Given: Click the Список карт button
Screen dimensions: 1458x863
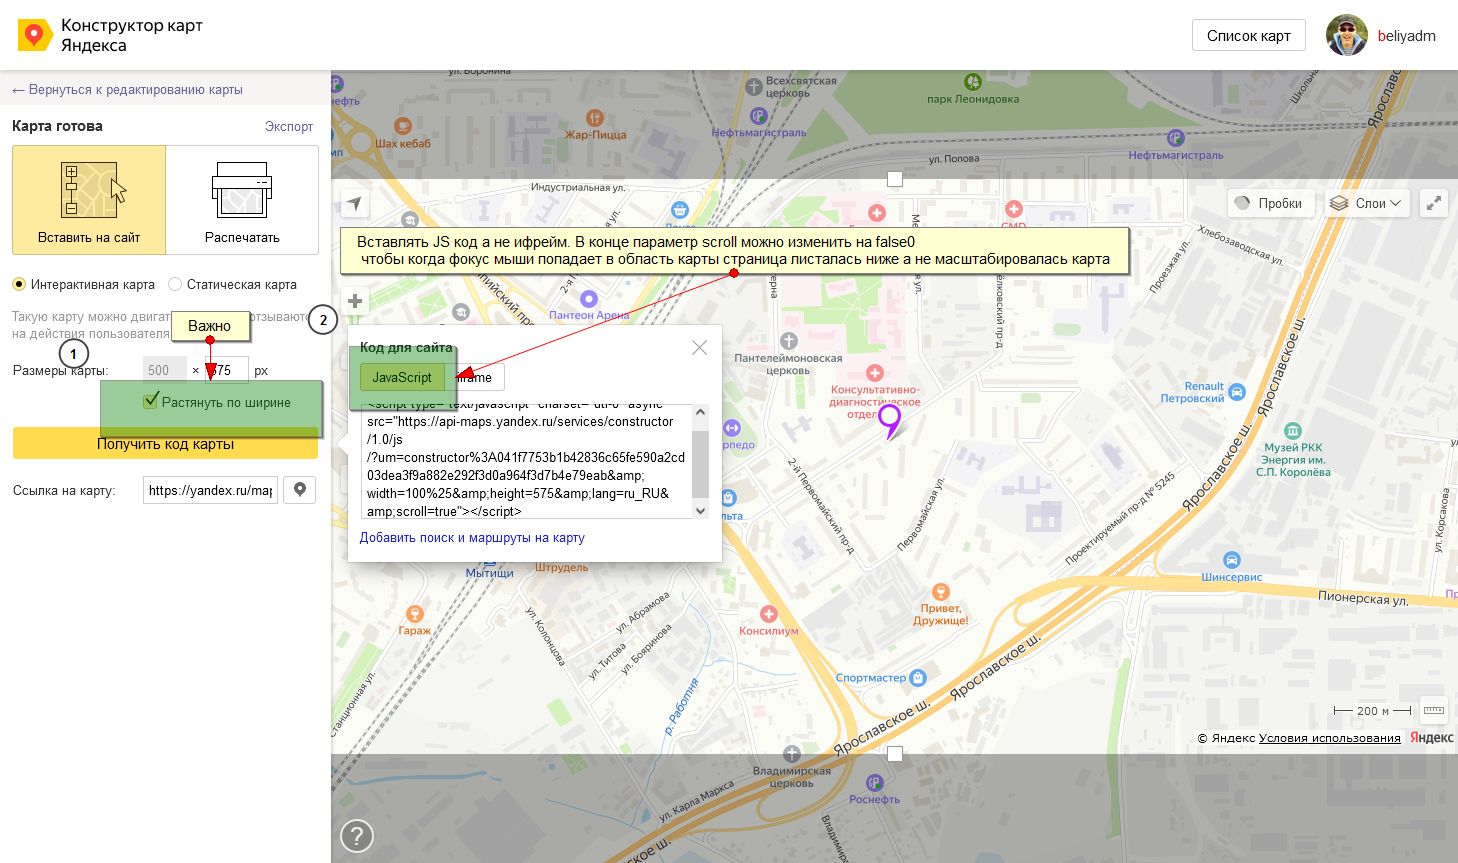Looking at the screenshot, I should coord(1249,36).
